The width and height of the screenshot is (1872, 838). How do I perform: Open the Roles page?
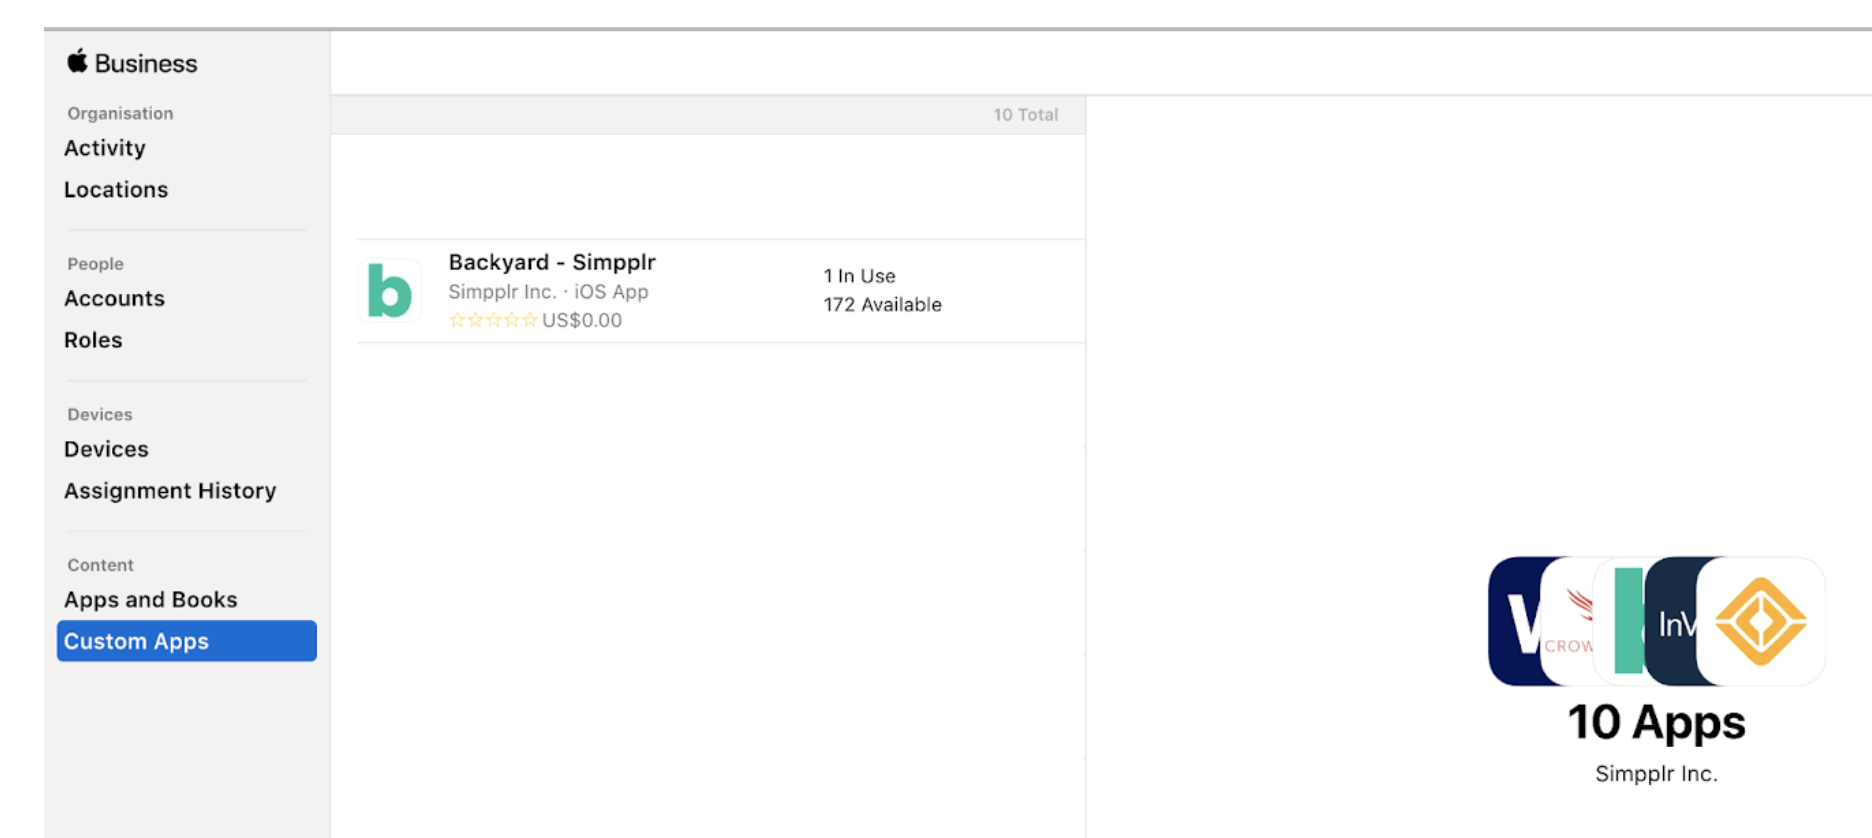(x=93, y=340)
